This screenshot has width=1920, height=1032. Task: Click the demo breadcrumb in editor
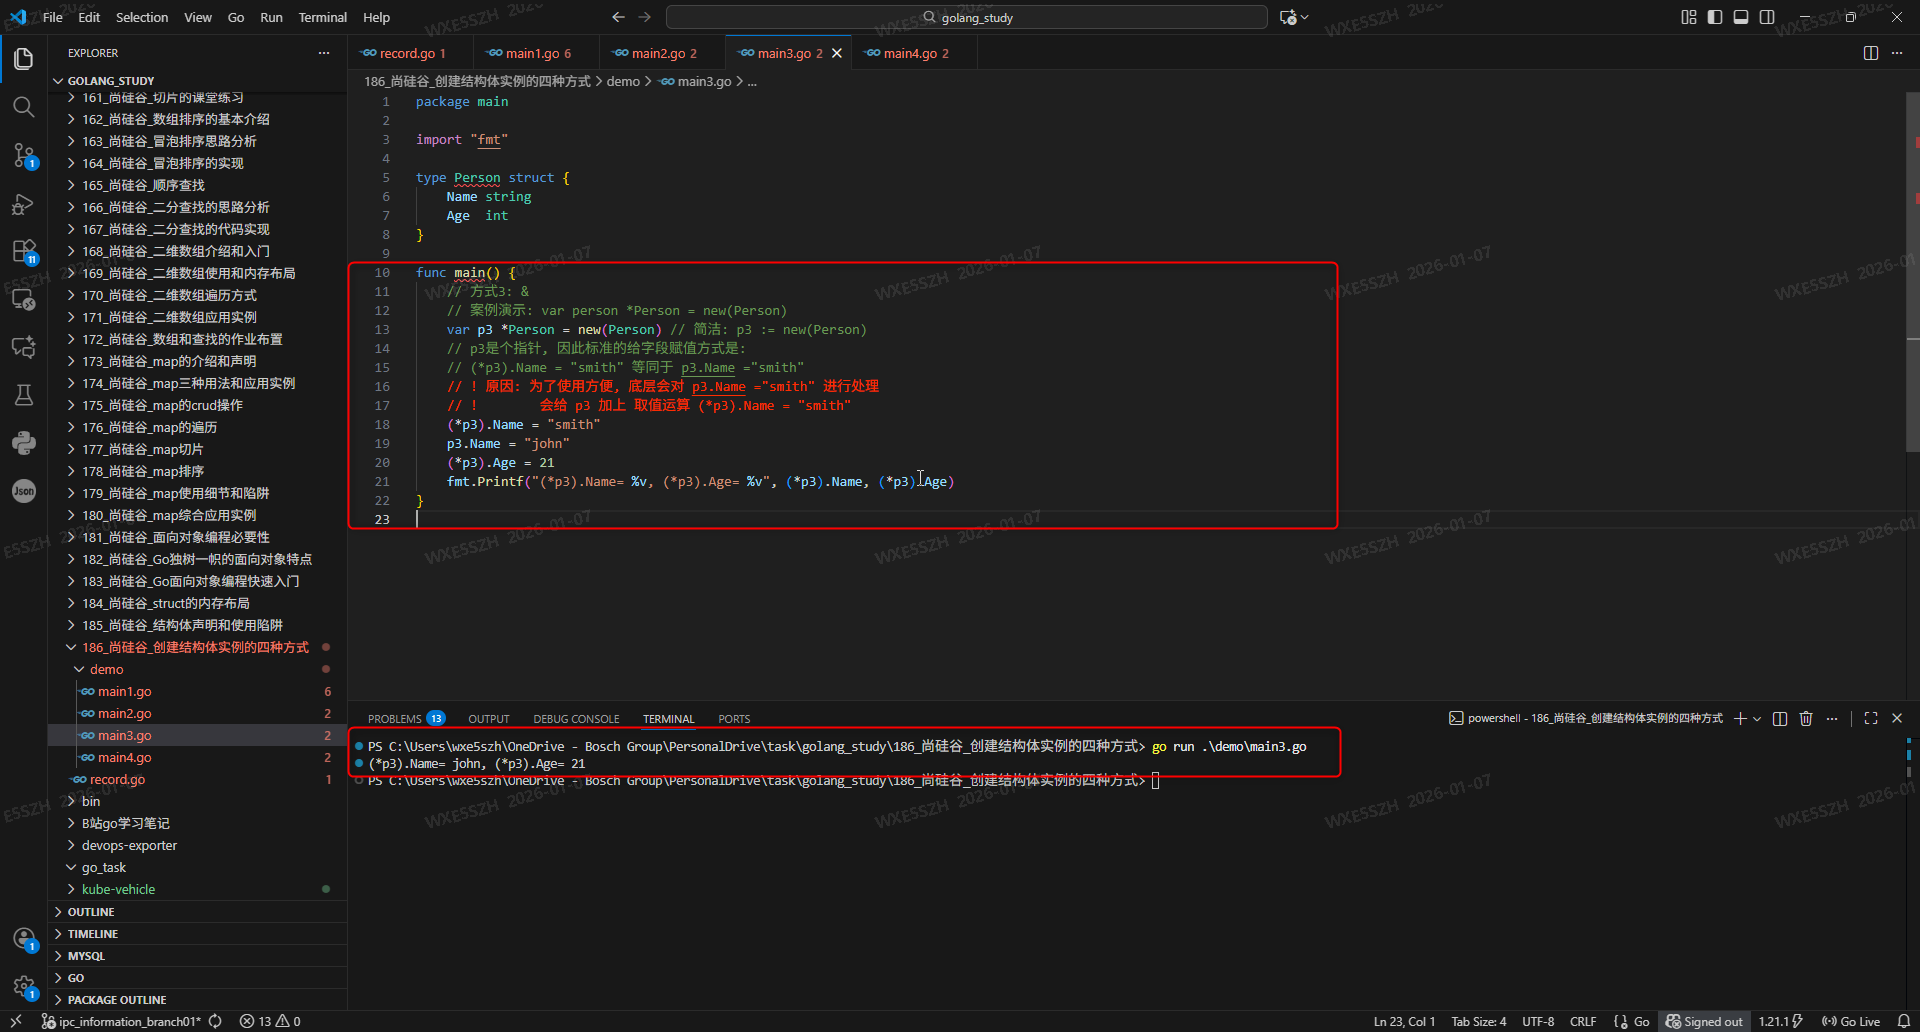(x=623, y=81)
